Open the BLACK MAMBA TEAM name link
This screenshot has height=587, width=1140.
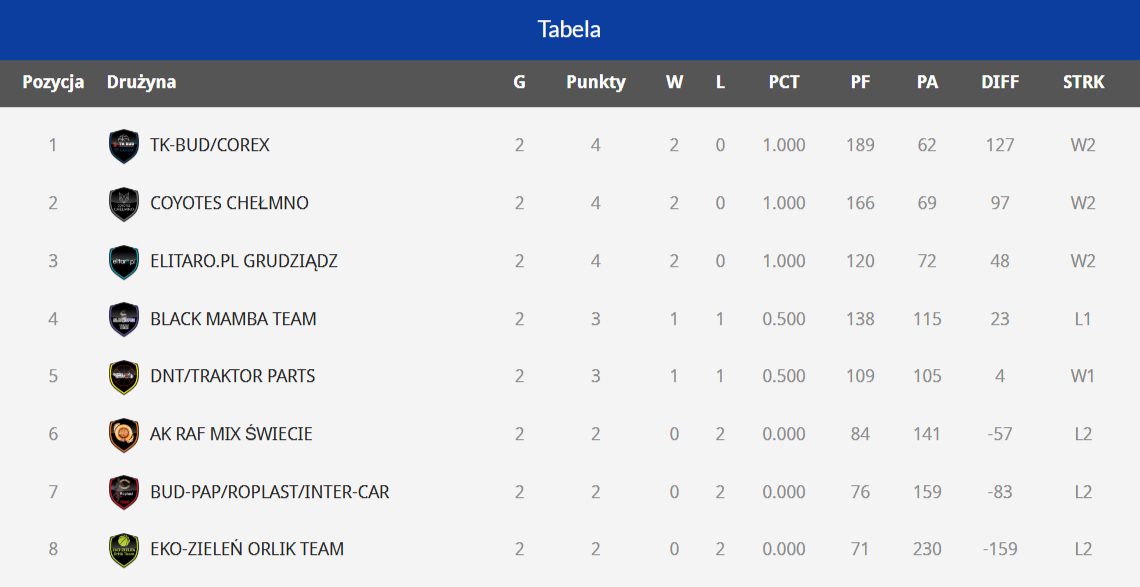click(233, 319)
